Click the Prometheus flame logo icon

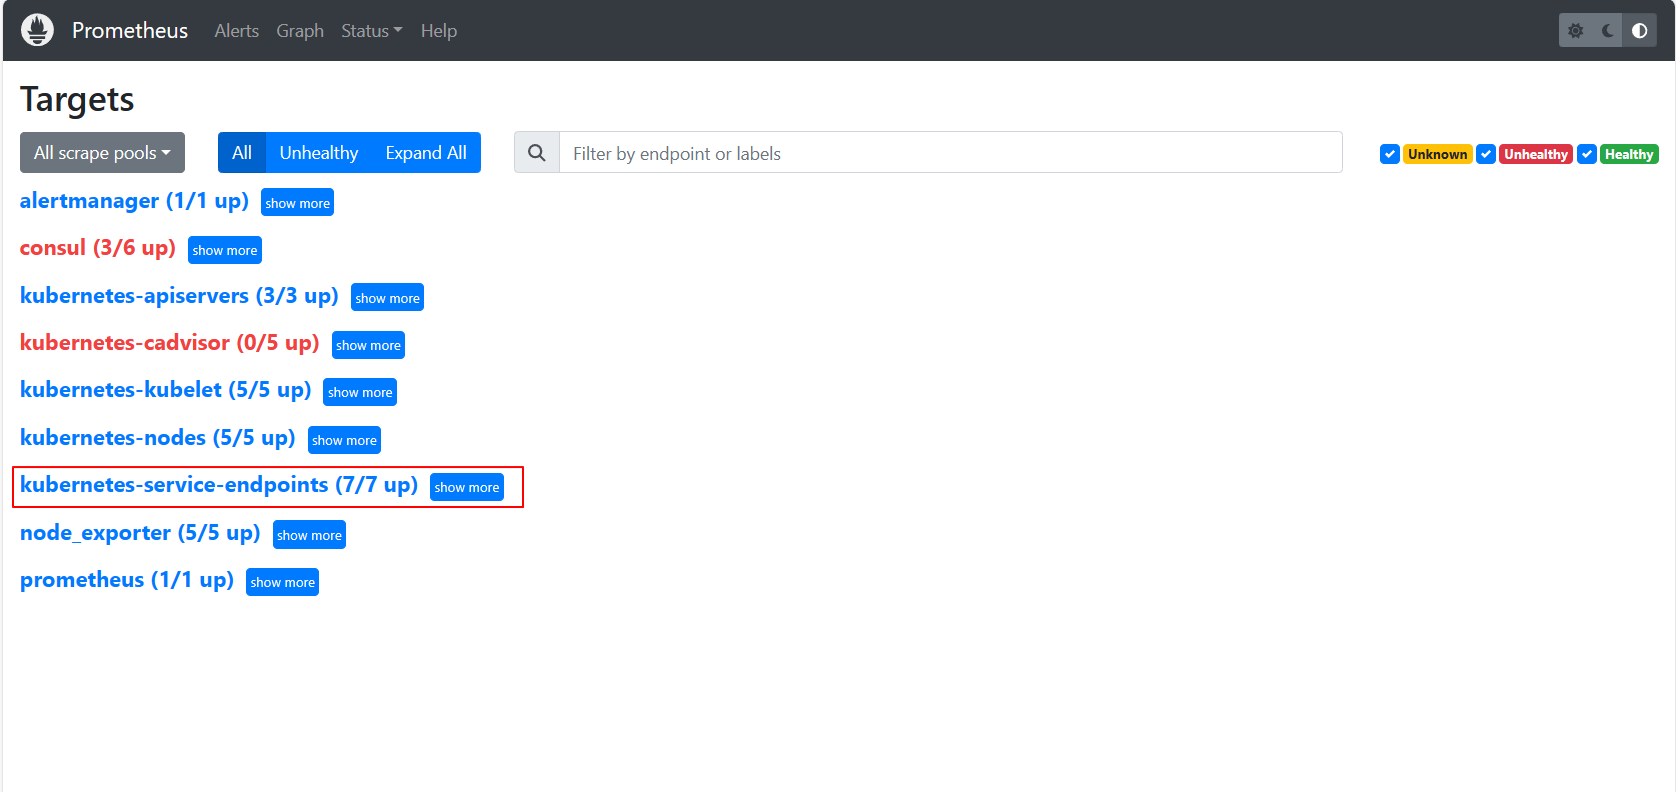37,30
